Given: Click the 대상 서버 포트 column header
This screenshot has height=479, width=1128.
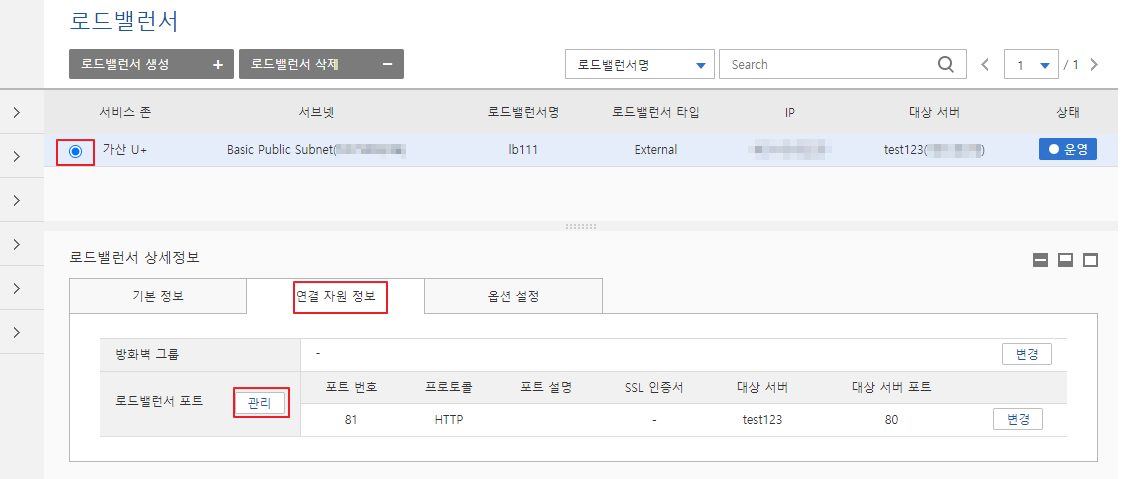Looking at the screenshot, I should [891, 387].
